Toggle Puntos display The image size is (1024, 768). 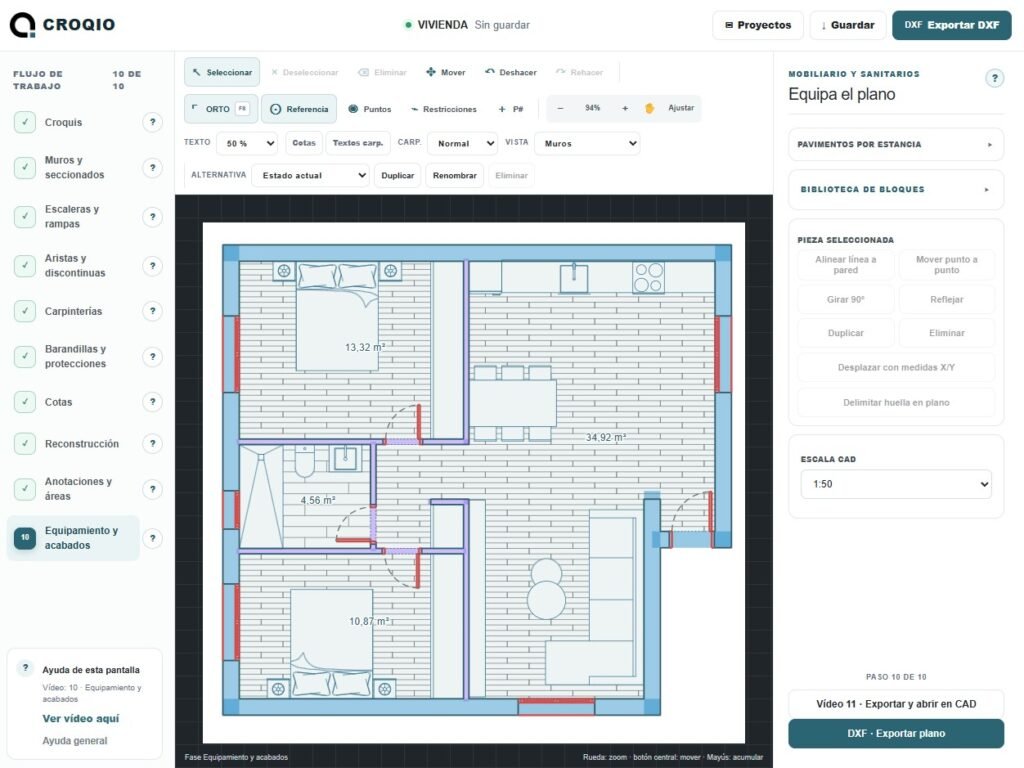[x=370, y=109]
